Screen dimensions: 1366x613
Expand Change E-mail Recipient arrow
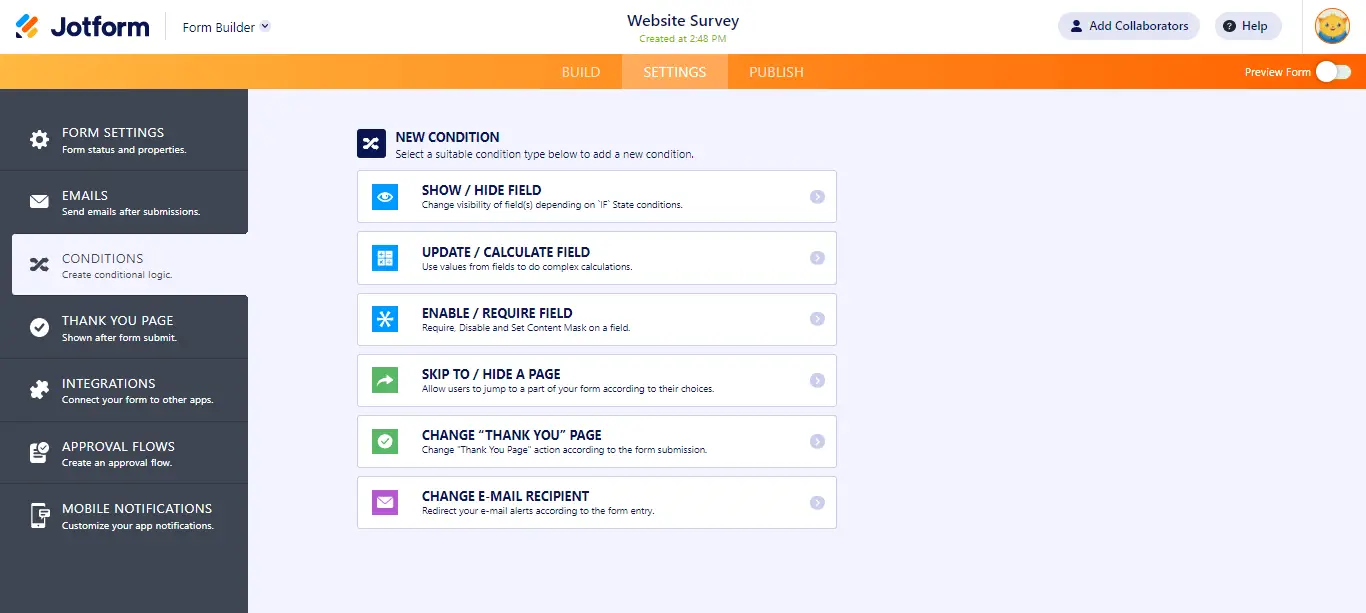(817, 502)
